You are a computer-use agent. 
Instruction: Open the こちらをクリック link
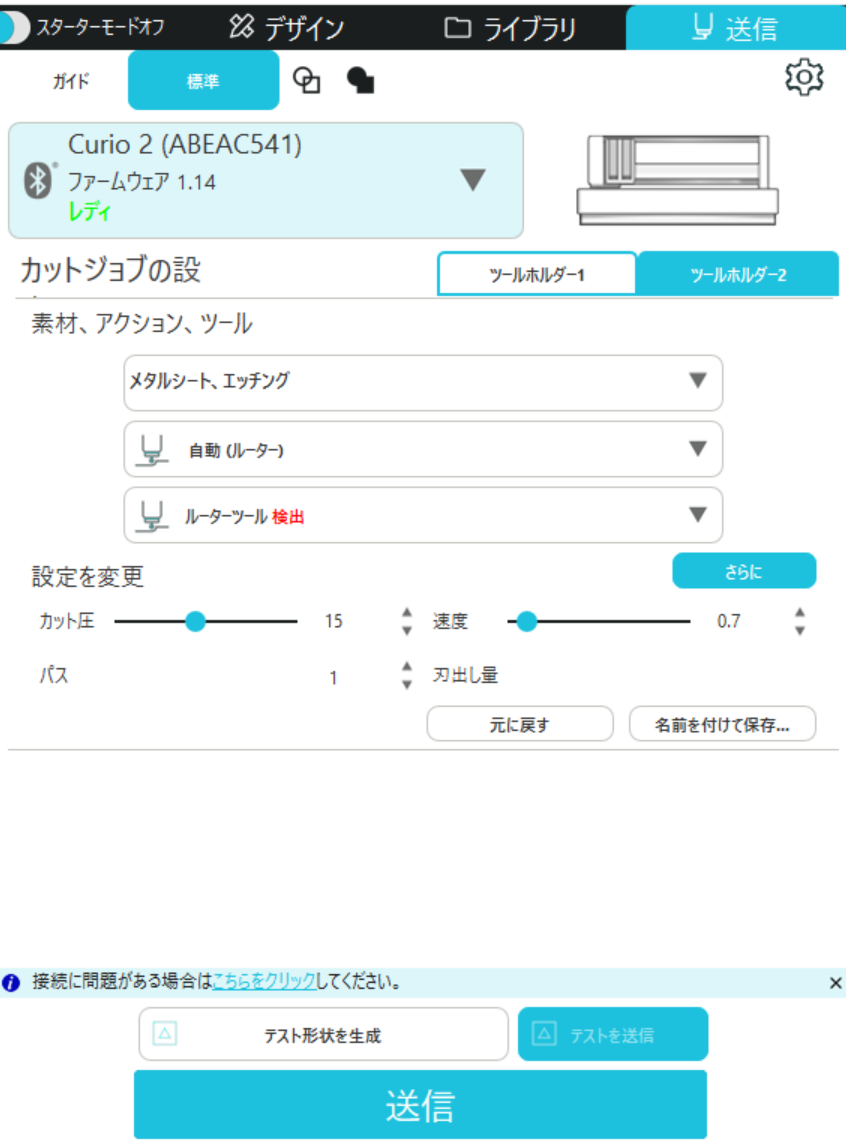[x=264, y=982]
